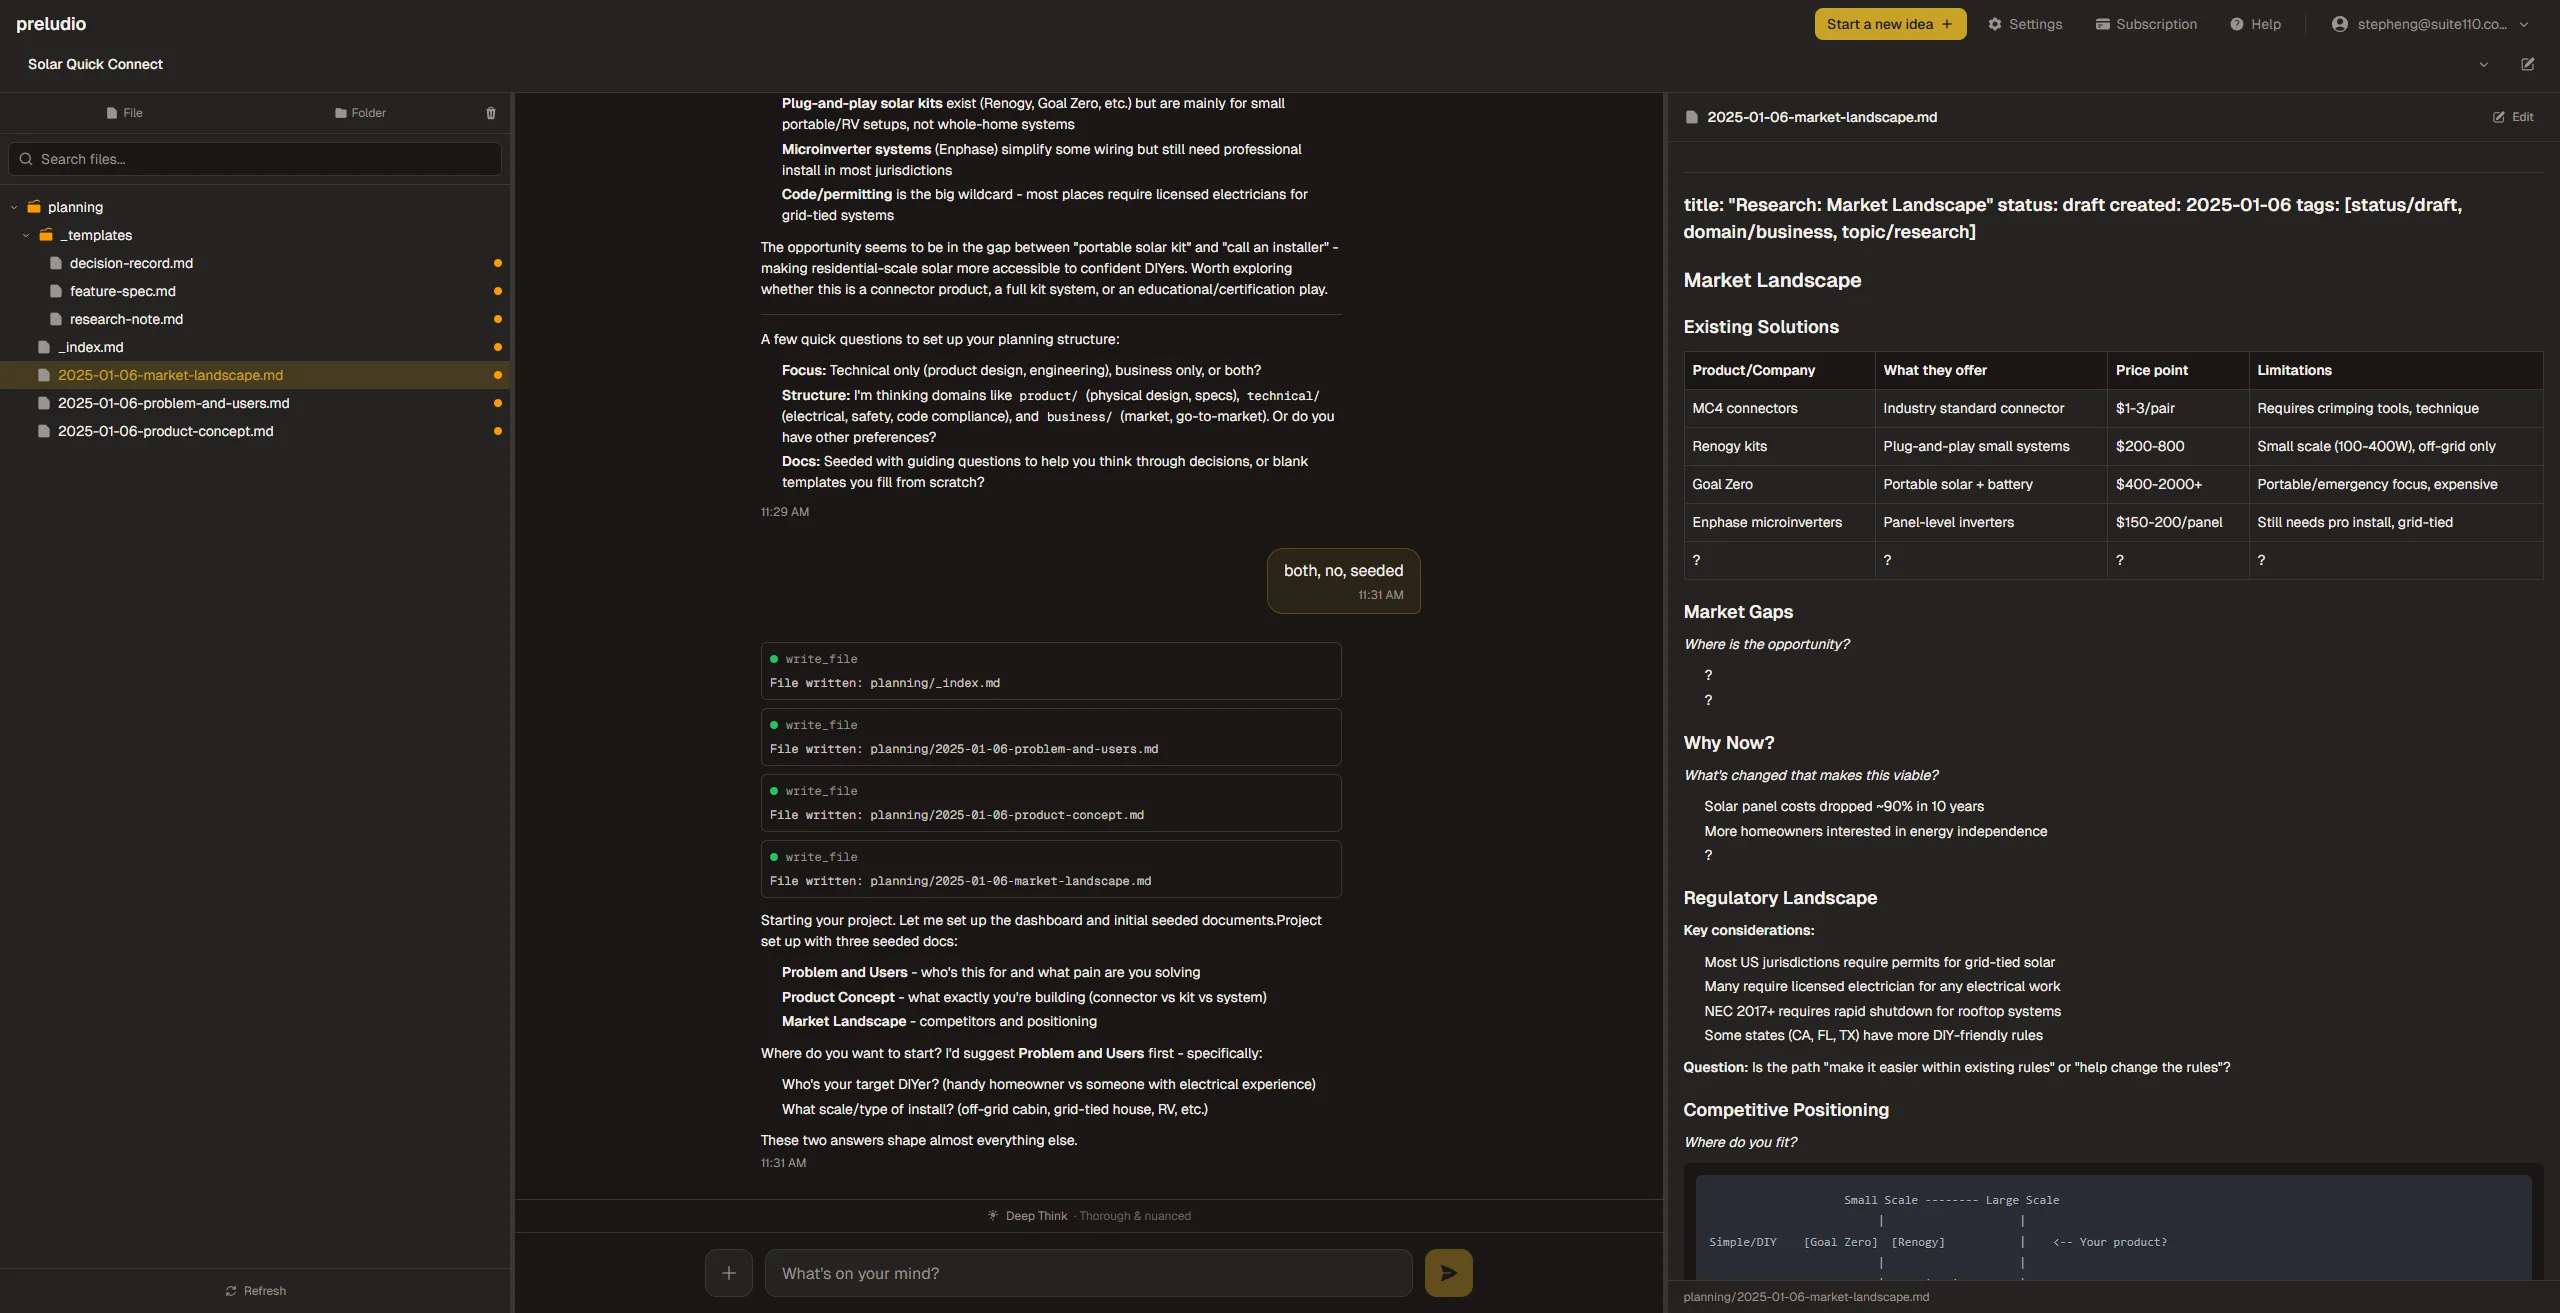Click the trash icon above the file search
2560x1313 pixels.
489,113
